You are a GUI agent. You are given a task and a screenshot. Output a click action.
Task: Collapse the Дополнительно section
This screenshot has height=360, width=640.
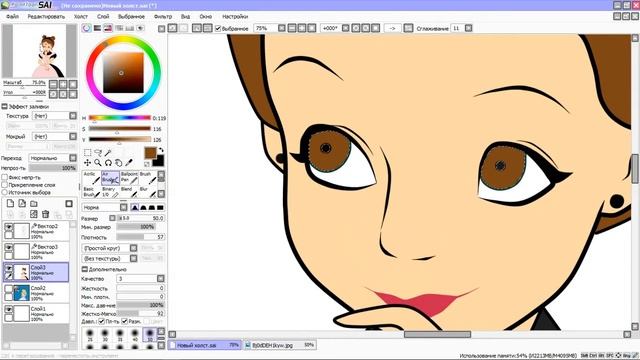tap(84, 269)
